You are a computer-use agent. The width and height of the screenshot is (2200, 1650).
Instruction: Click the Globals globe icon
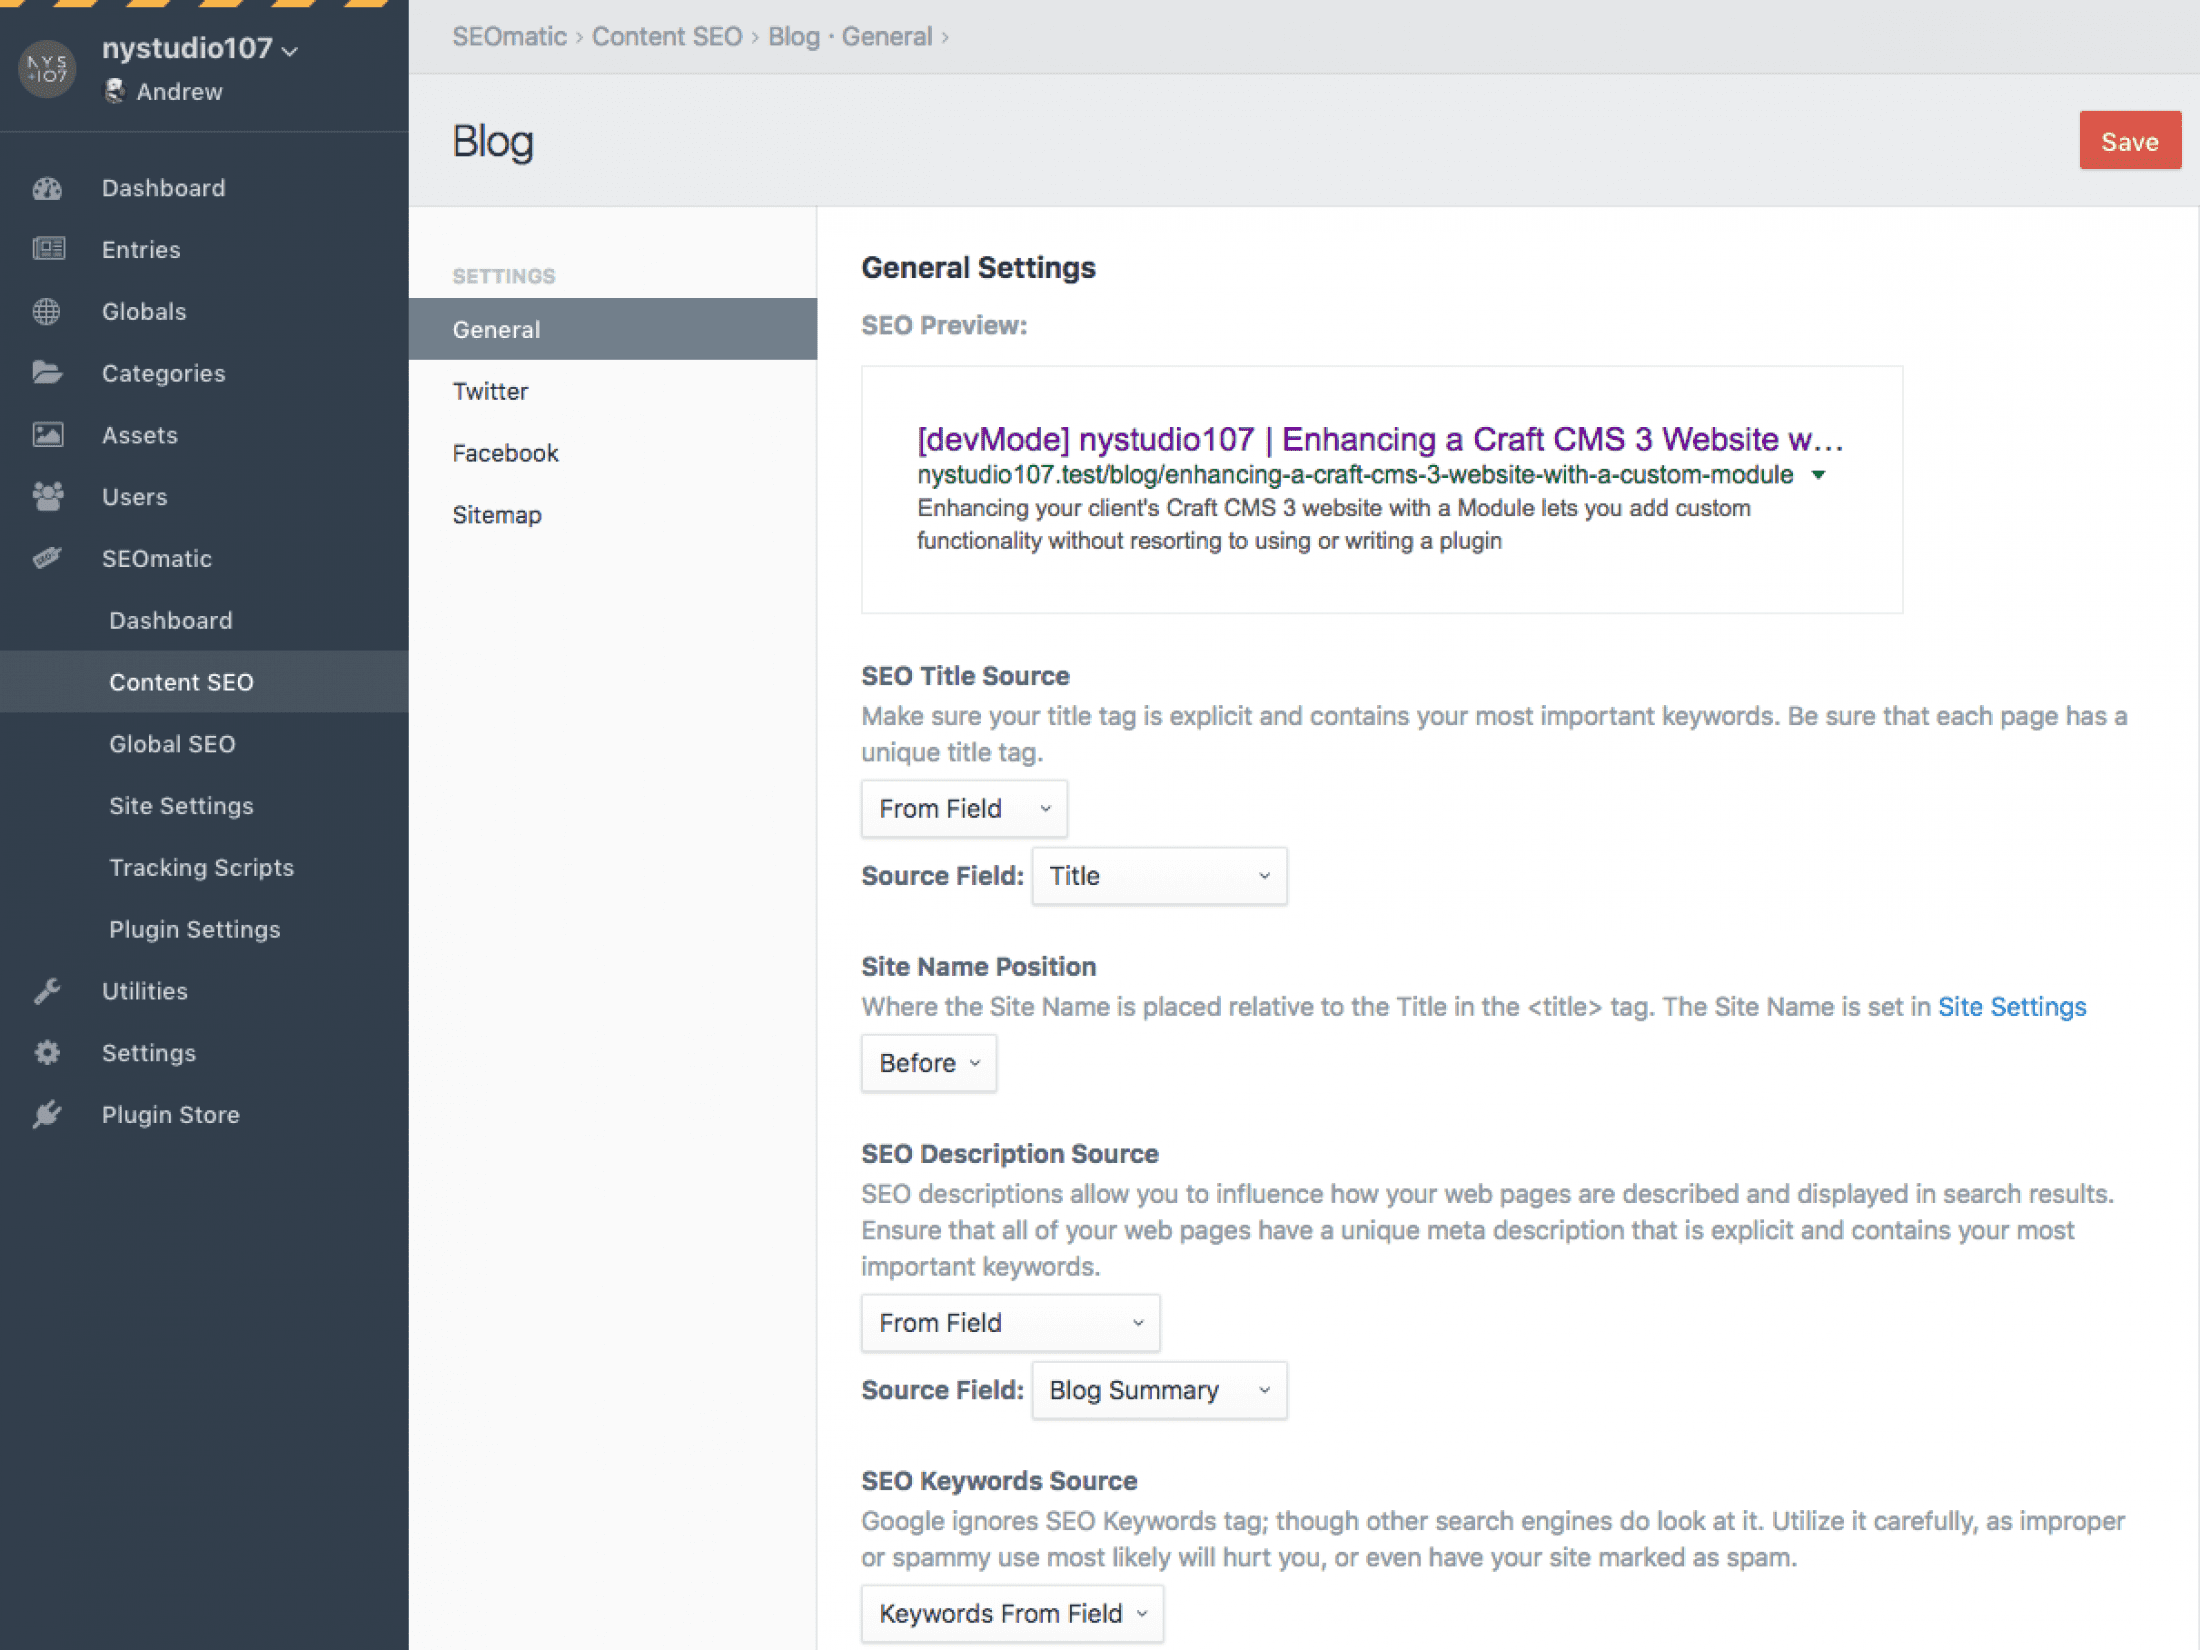[x=46, y=311]
